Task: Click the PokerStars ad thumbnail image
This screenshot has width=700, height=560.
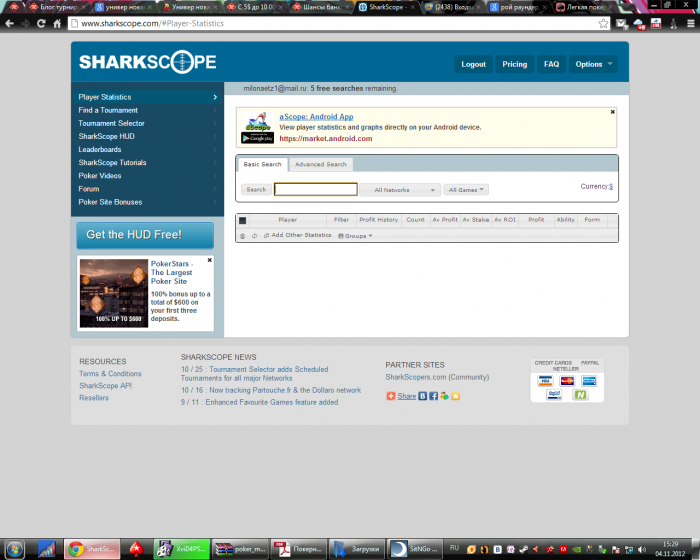Action: [114, 293]
